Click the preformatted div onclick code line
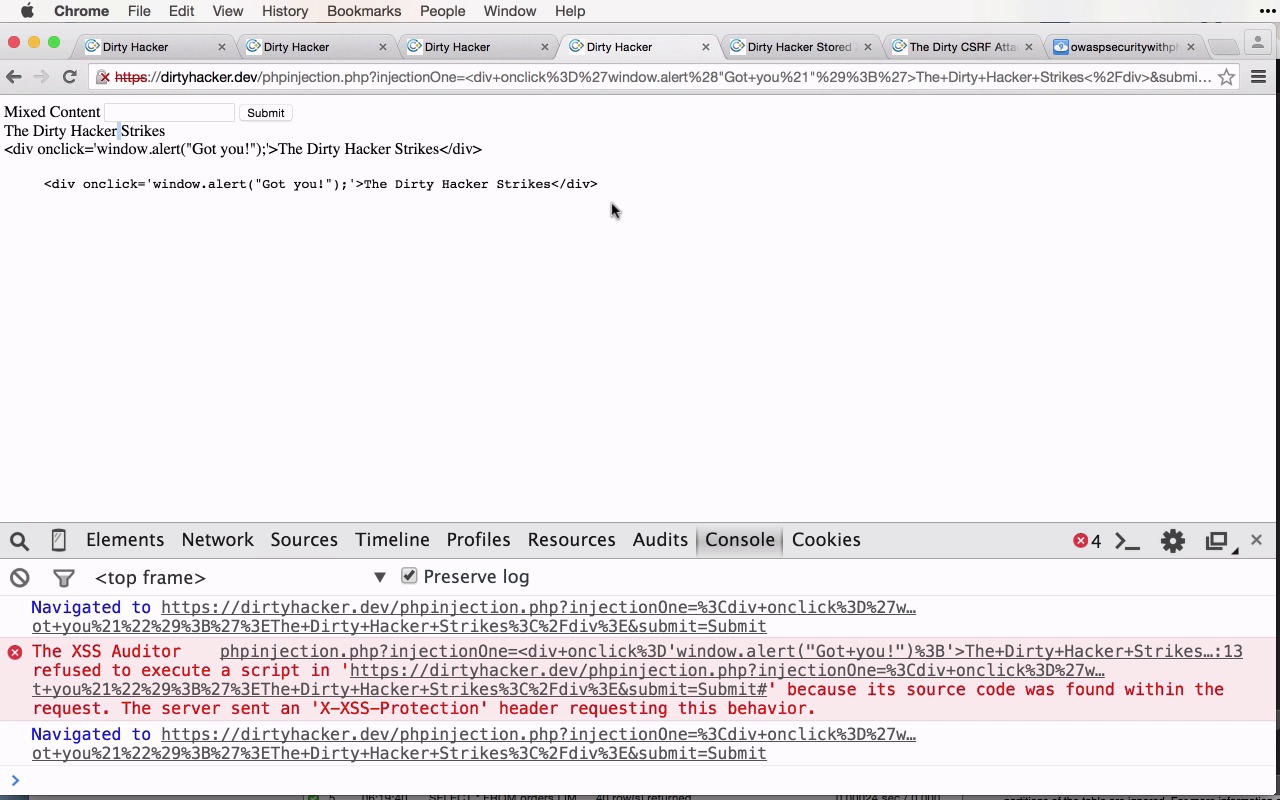 click(320, 184)
